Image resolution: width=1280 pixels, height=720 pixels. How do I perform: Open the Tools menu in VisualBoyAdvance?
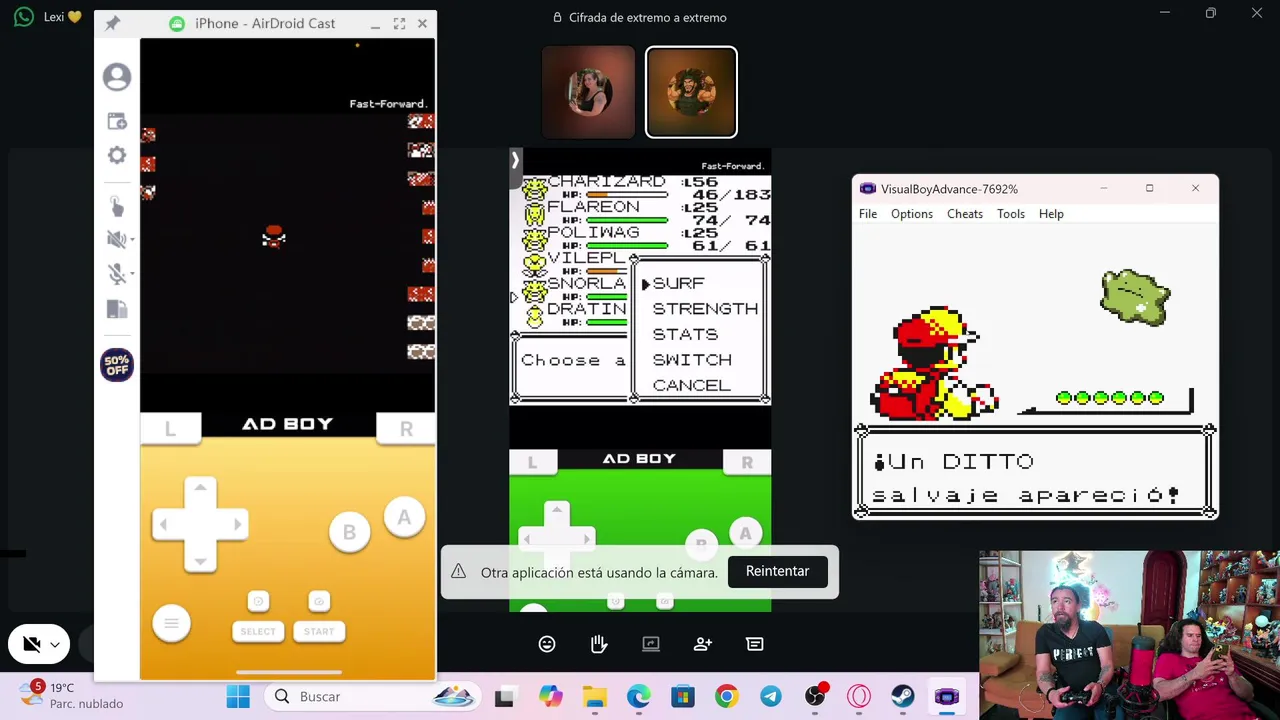pos(1011,214)
